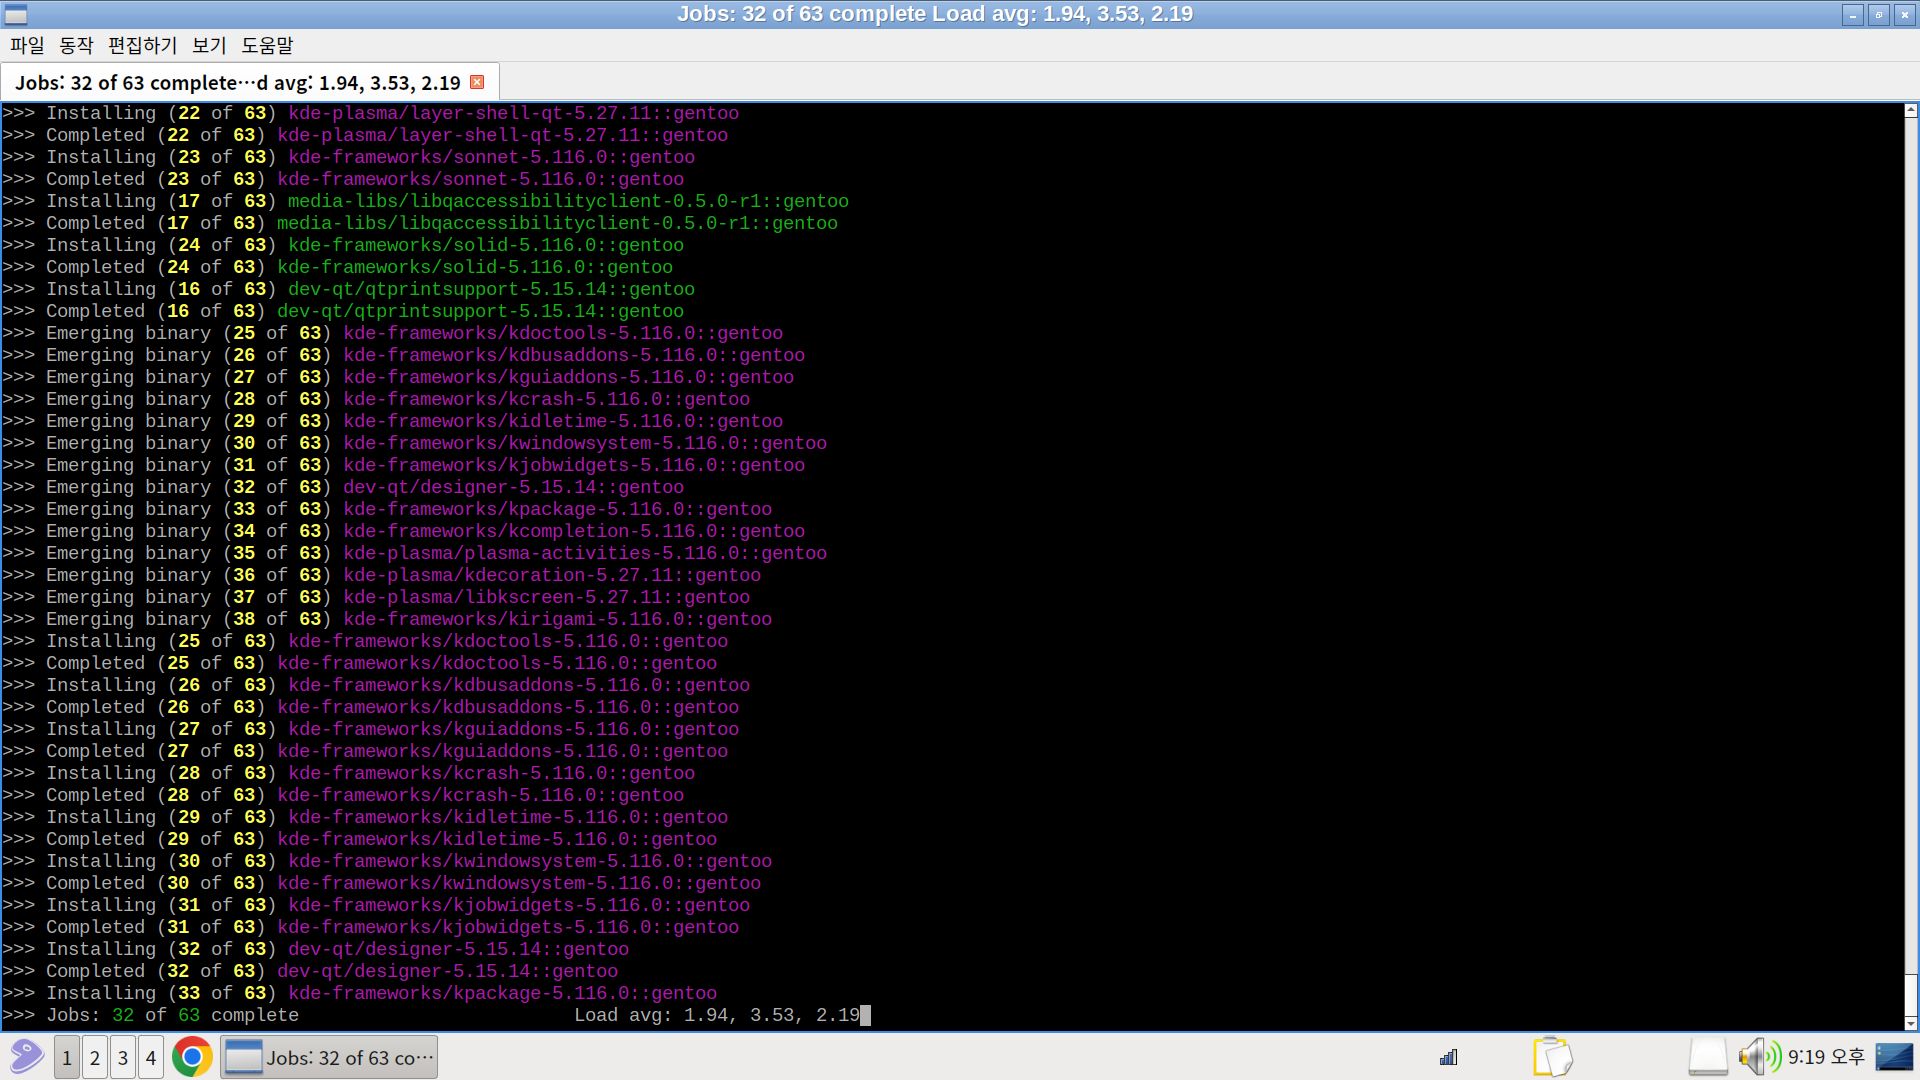Close the terminal tab via its red X
This screenshot has height=1080, width=1920.
point(477,82)
